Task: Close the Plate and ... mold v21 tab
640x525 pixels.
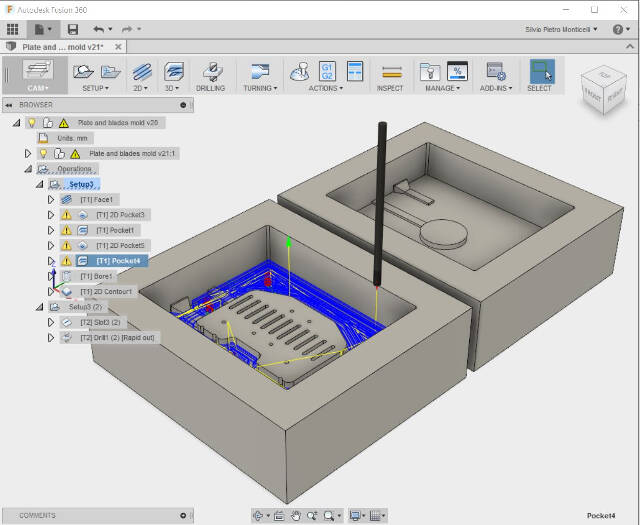Action: 118,47
